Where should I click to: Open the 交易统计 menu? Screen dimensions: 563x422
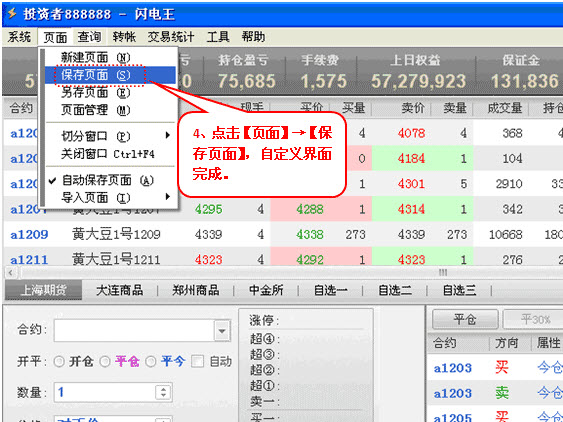171,37
